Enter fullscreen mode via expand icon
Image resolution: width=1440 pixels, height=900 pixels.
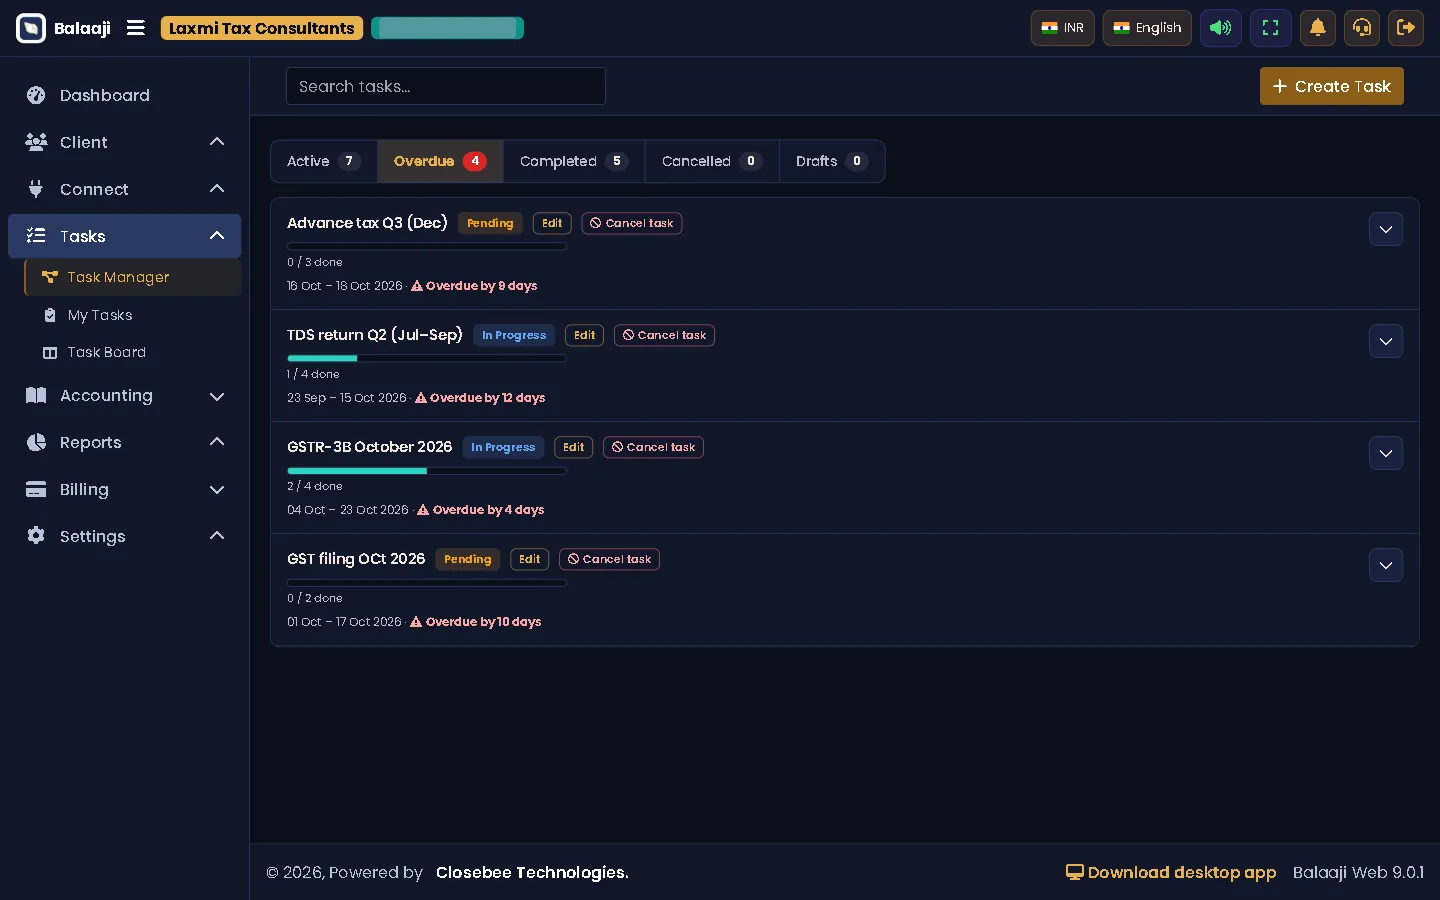tap(1271, 28)
